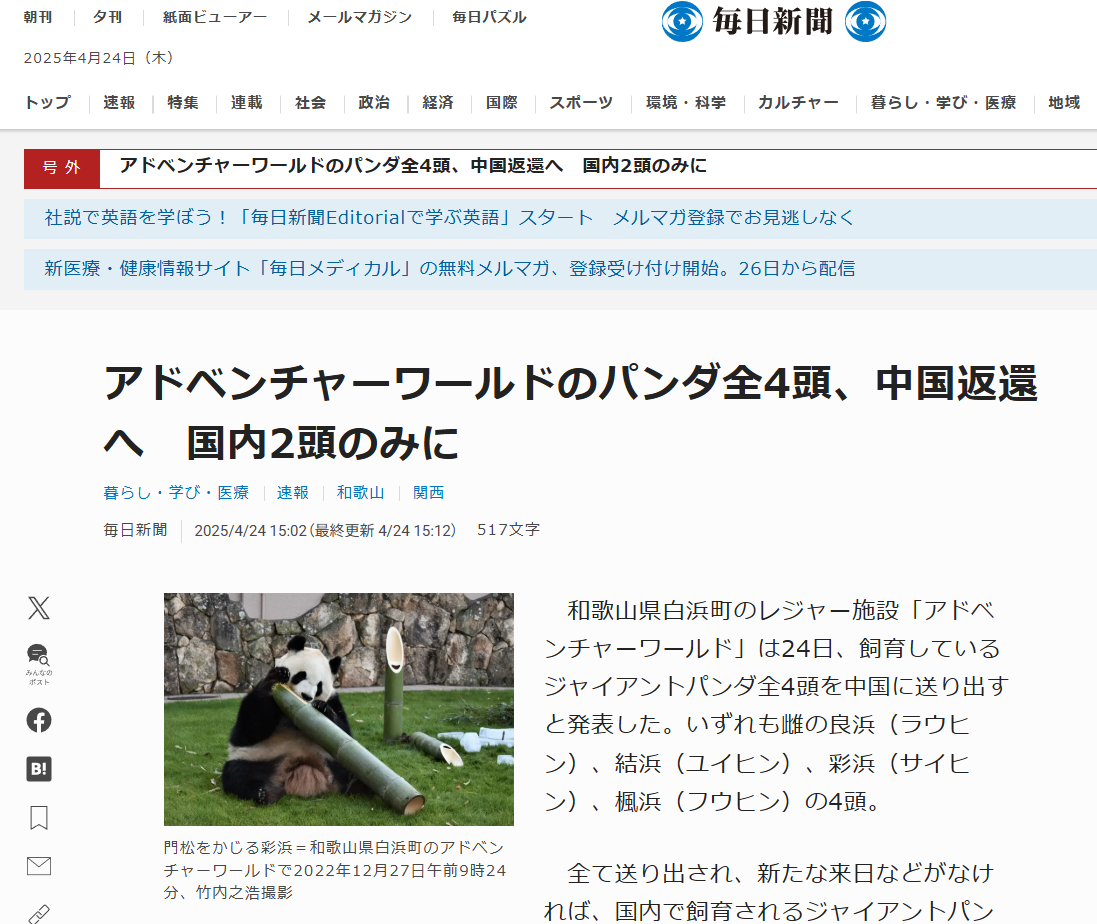Click the 毎日新聞 logo in header

773,21
